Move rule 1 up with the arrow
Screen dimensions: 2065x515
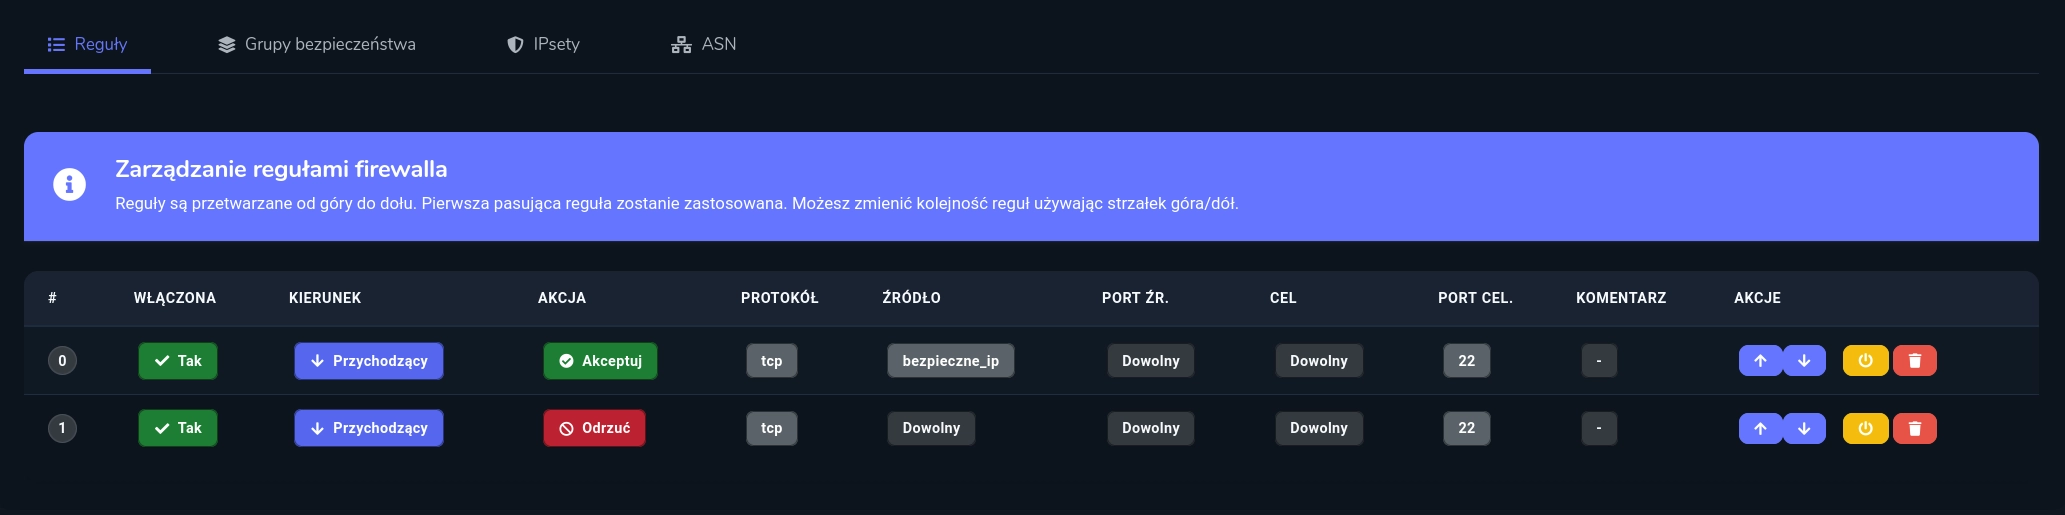tap(1760, 428)
